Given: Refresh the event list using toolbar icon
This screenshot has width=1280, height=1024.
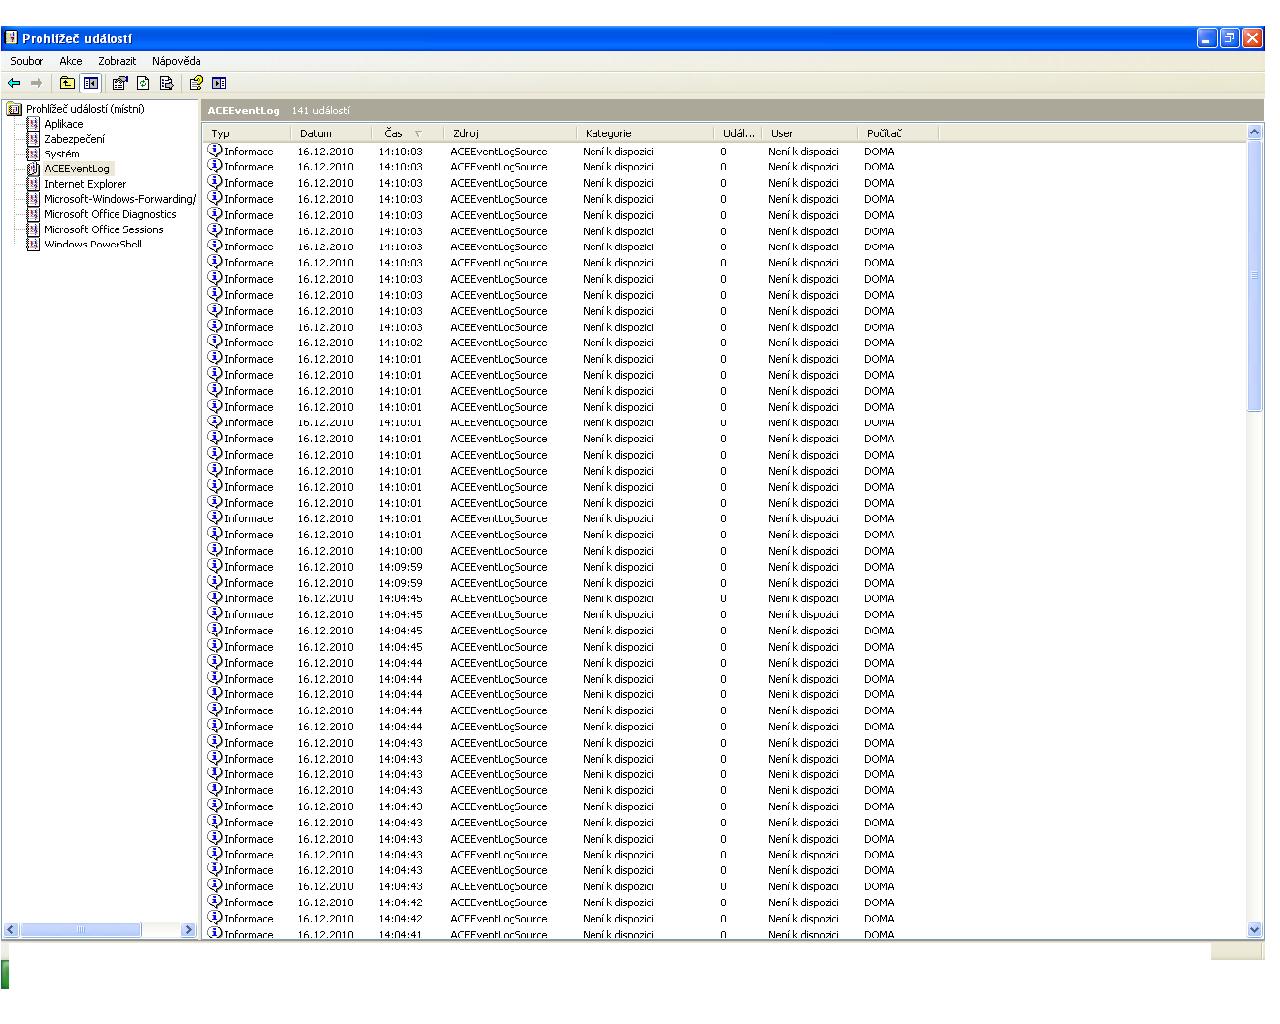Looking at the screenshot, I should (143, 83).
